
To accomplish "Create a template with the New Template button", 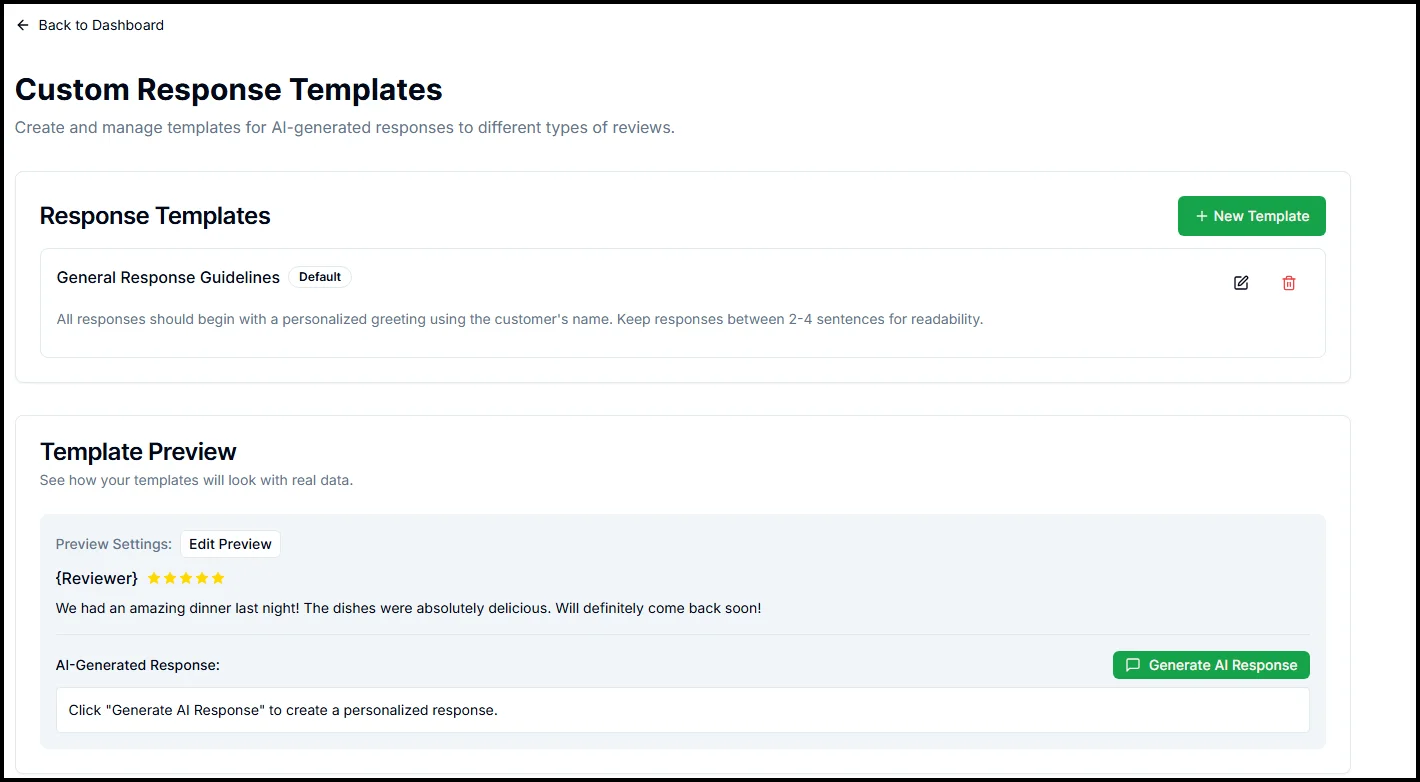I will 1251,216.
